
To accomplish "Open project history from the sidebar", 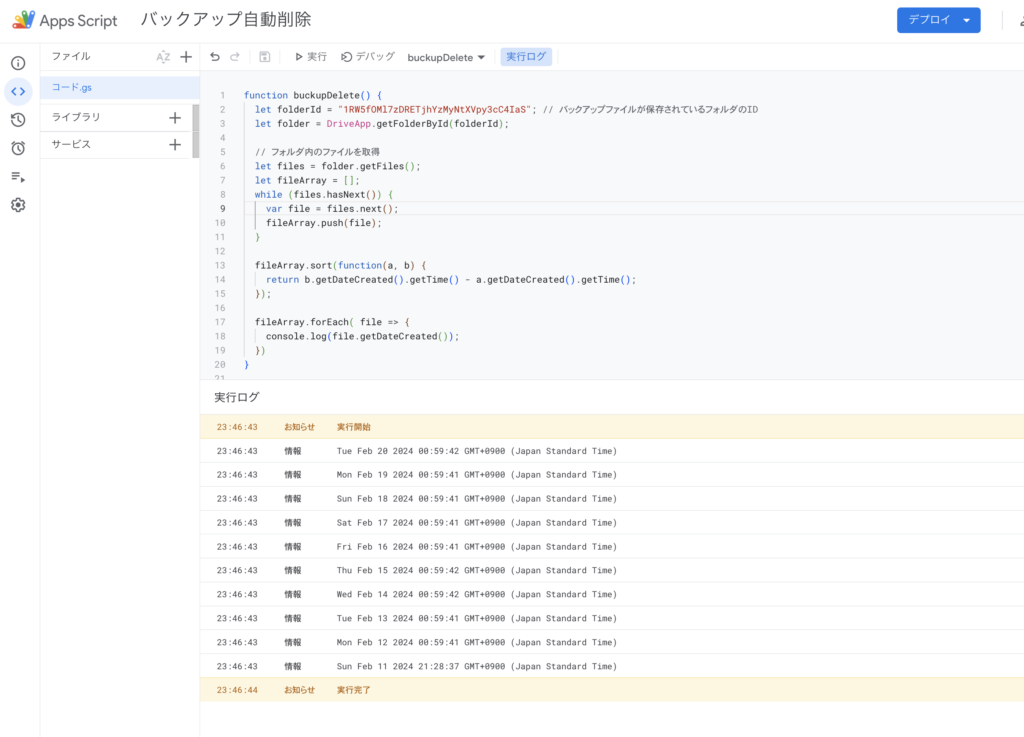I will 18,120.
